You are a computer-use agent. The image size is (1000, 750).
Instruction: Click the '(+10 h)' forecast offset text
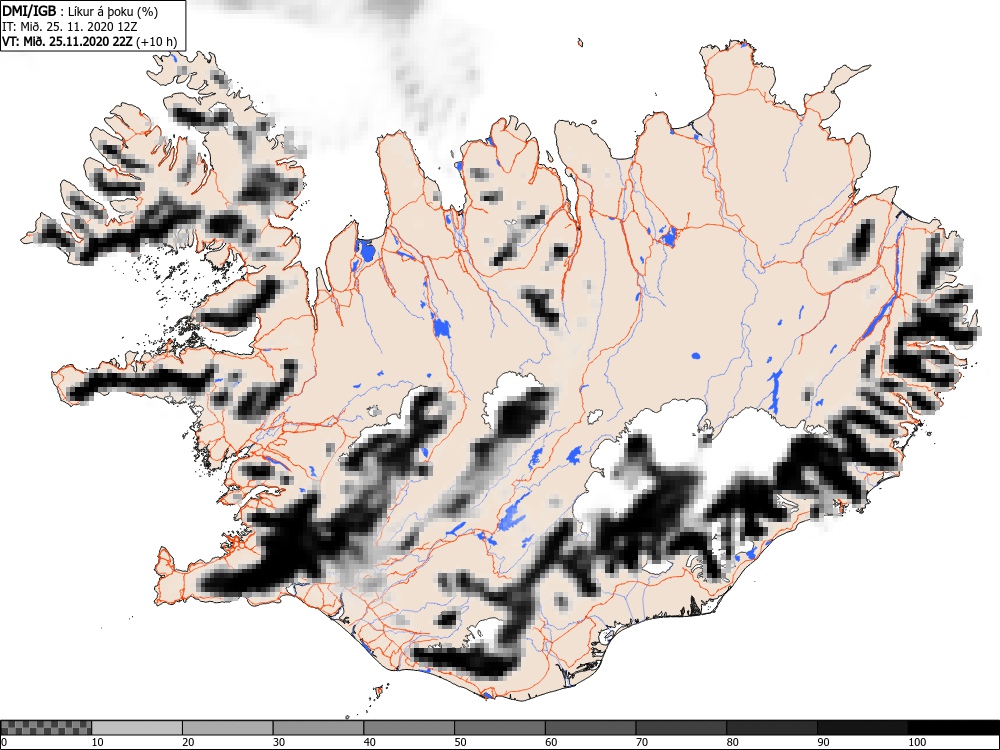click(x=156, y=41)
